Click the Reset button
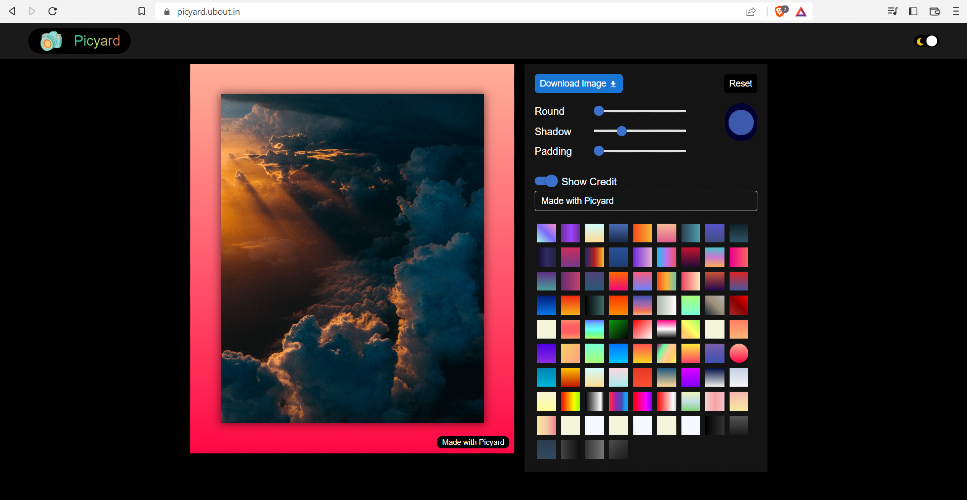The height and width of the screenshot is (500, 967). pyautogui.click(x=740, y=84)
